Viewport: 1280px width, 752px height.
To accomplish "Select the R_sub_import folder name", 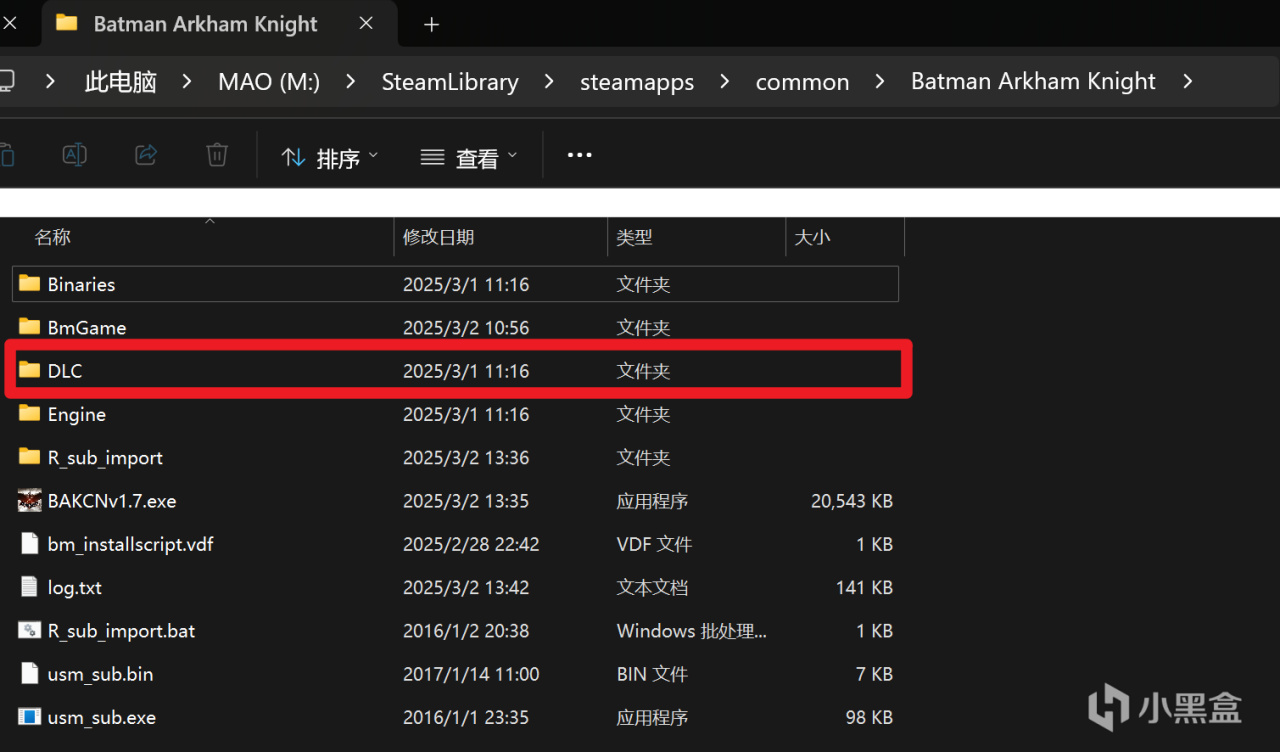I will 105,457.
